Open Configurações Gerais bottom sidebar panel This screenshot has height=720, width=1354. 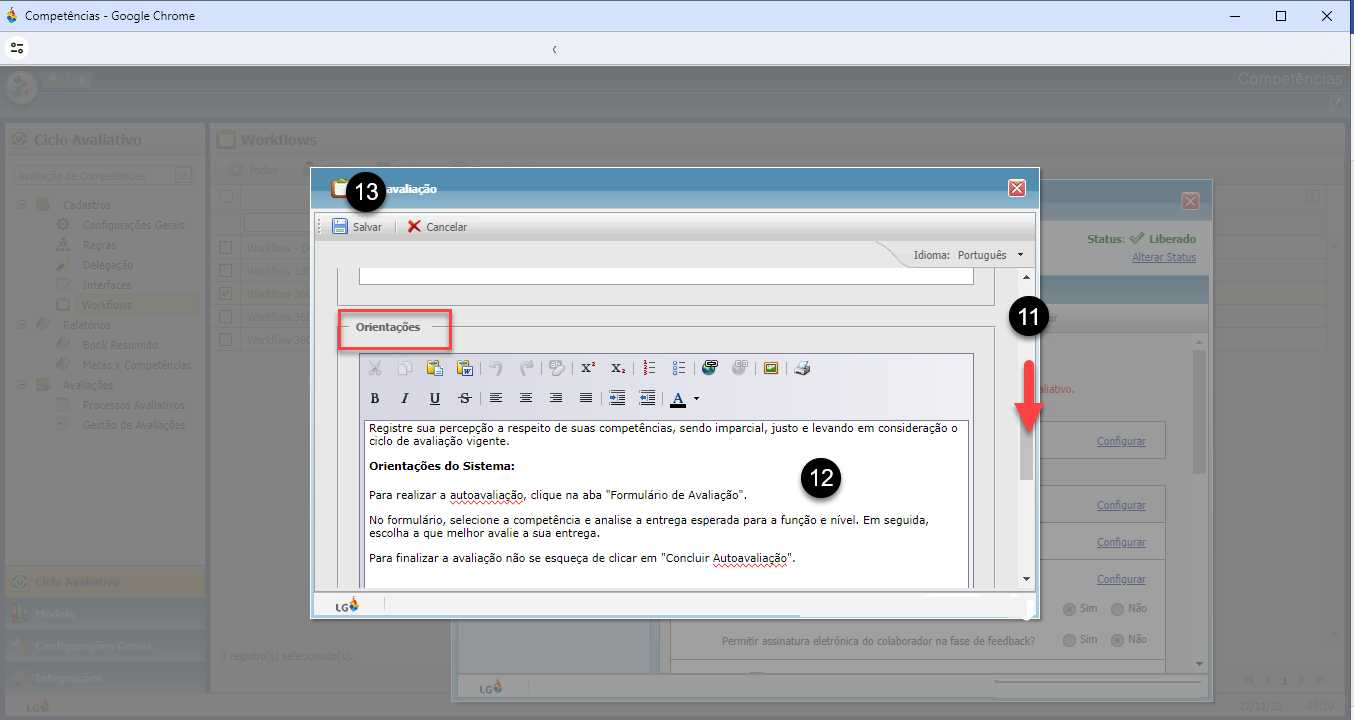(105, 646)
